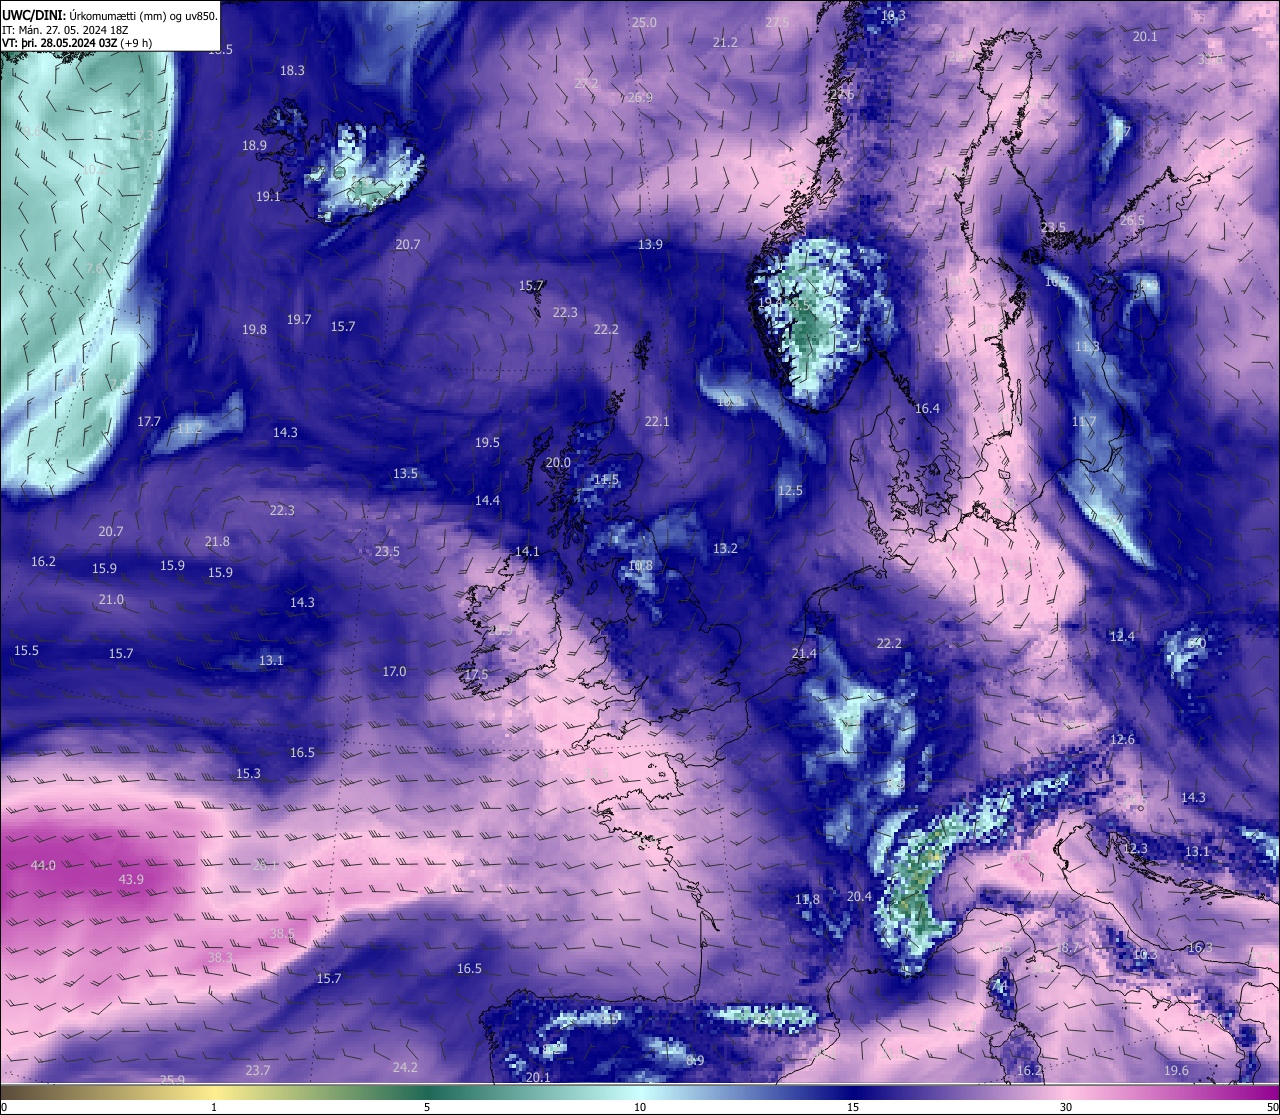This screenshot has height=1115, width=1280.
Task: Click the map value '19.5'
Action: 487,442
